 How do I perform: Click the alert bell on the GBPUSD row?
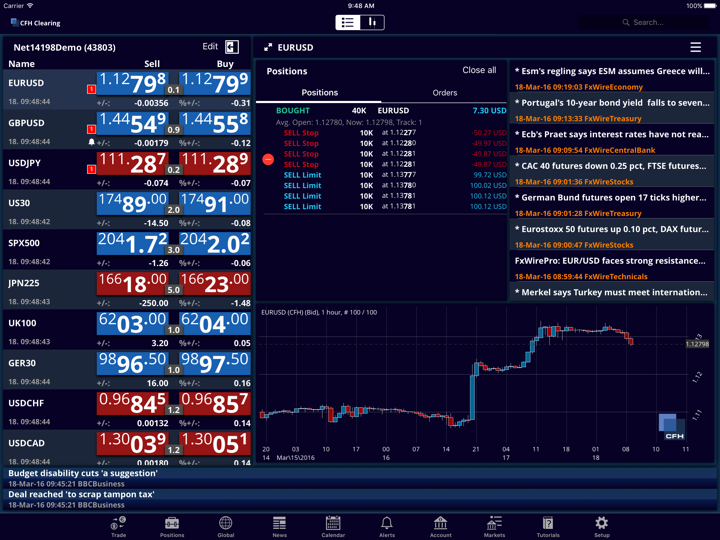pos(92,142)
